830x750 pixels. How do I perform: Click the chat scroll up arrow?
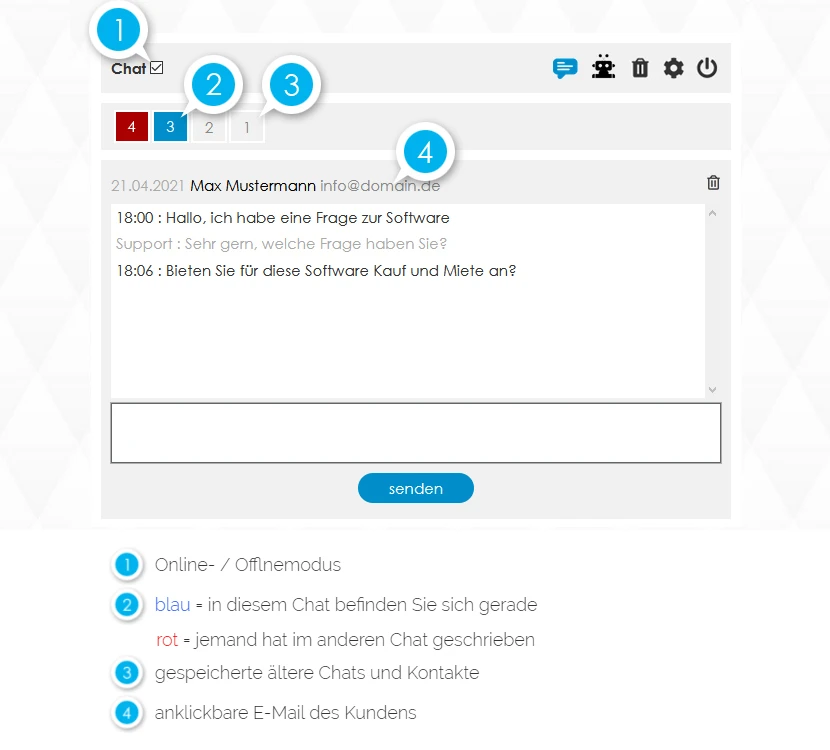tap(712, 213)
